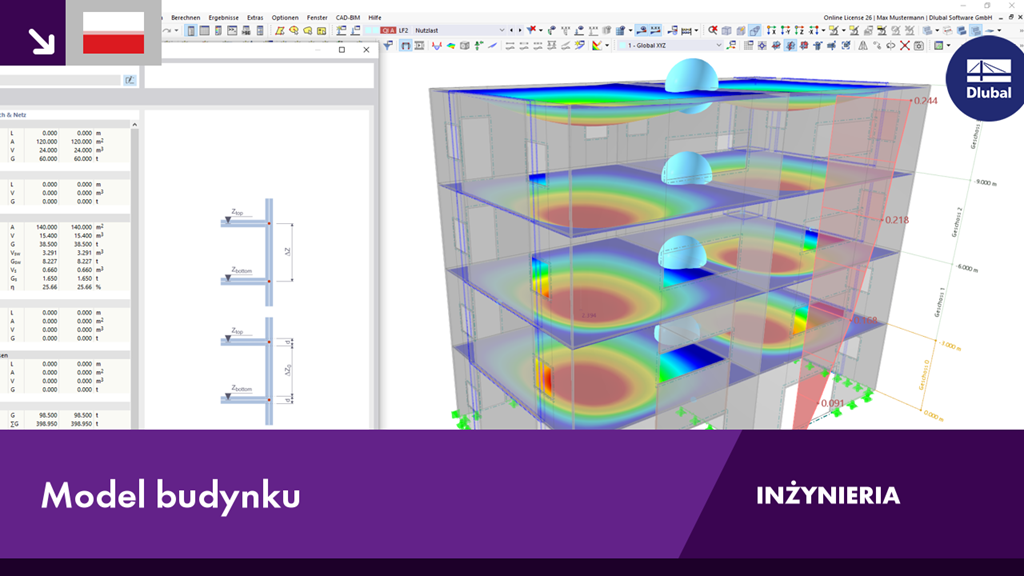
Task: Open the Ergebnisse menu
Action: pyautogui.click(x=223, y=18)
